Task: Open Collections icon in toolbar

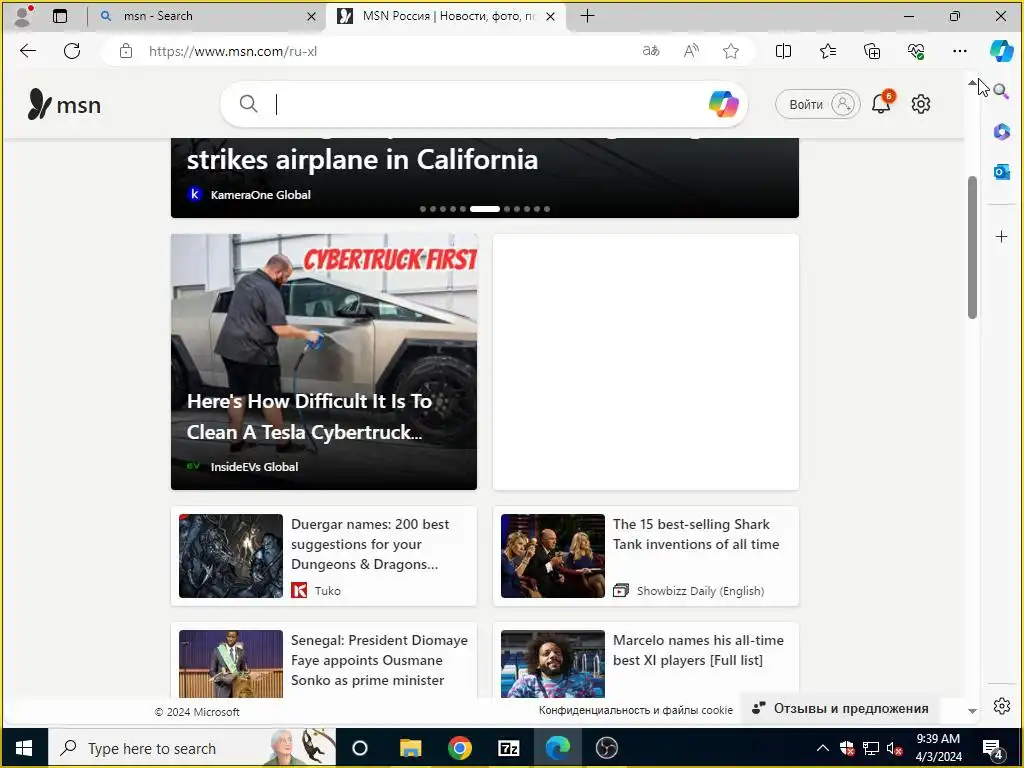Action: 872,51
